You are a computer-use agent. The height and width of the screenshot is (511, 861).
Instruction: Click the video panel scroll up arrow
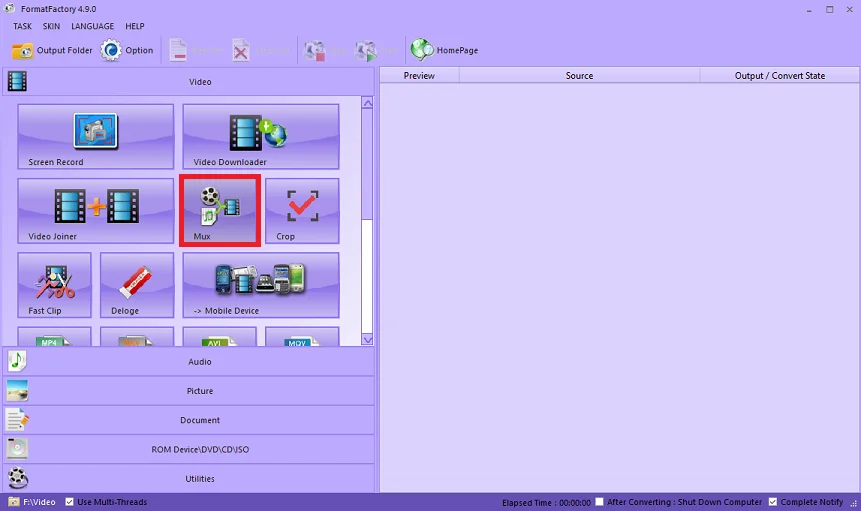coord(367,103)
